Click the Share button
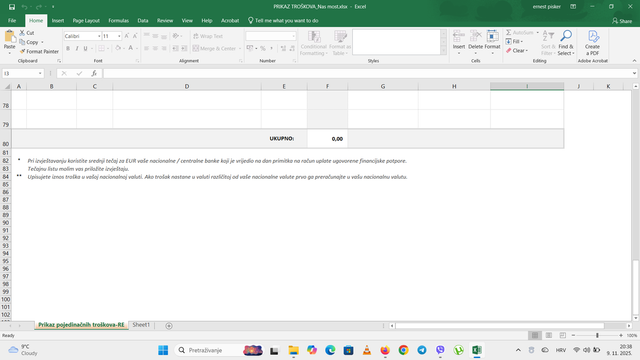 click(x=622, y=21)
